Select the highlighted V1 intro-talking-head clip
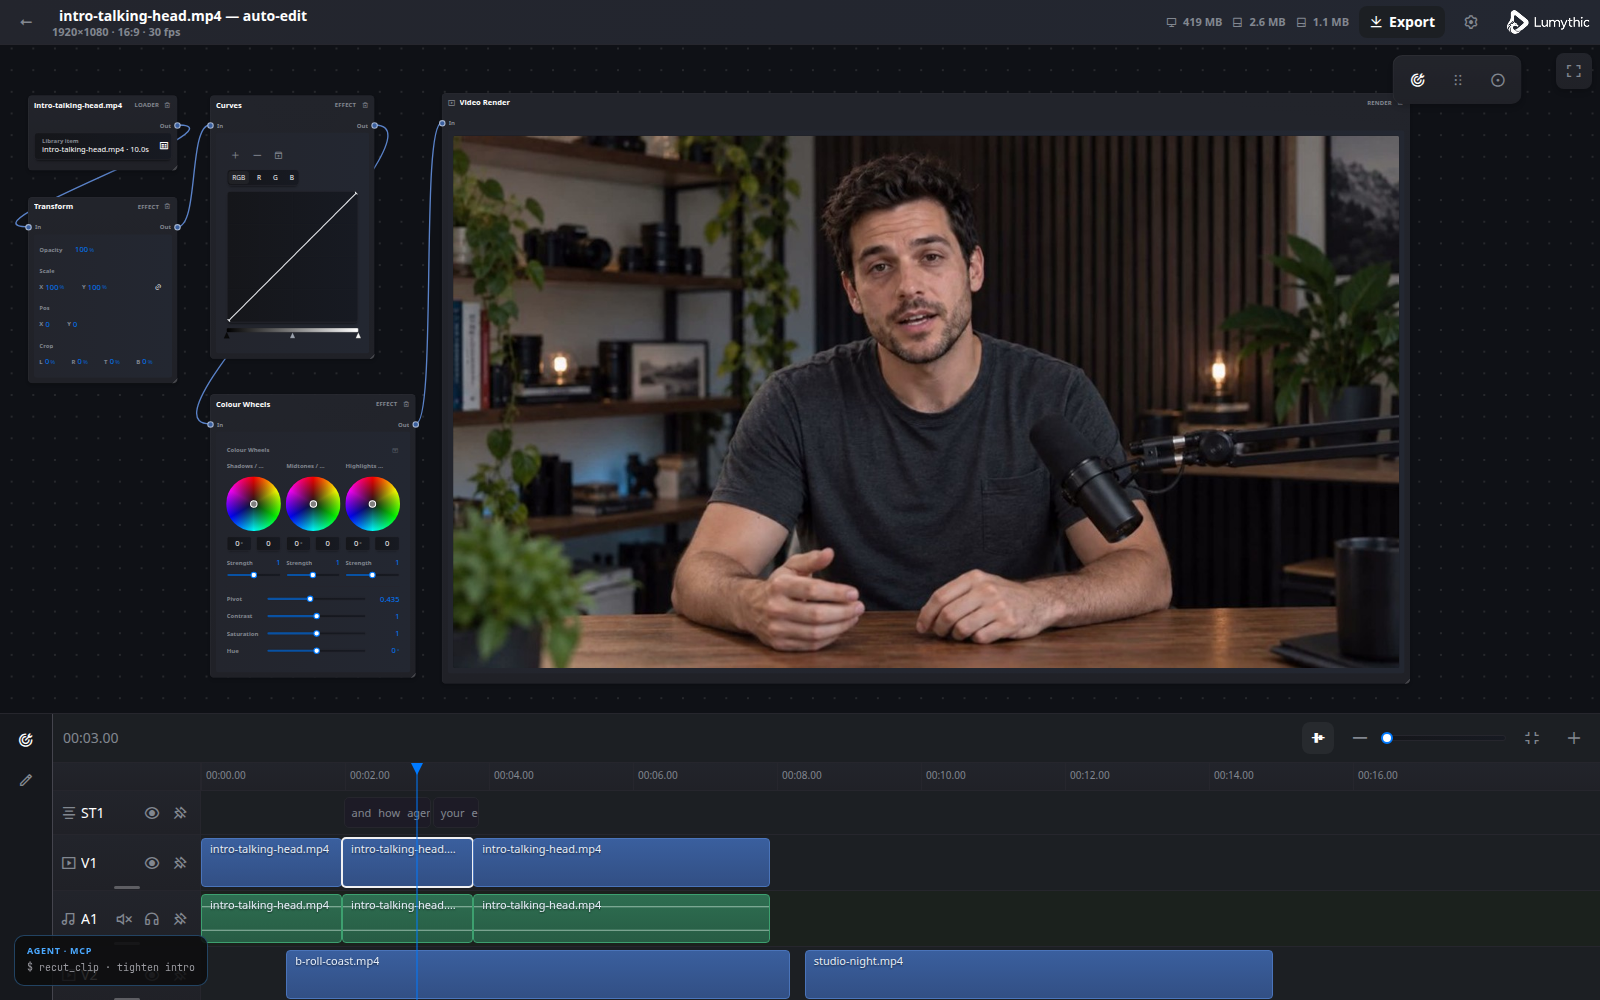1600x1000 pixels. pyautogui.click(x=407, y=862)
